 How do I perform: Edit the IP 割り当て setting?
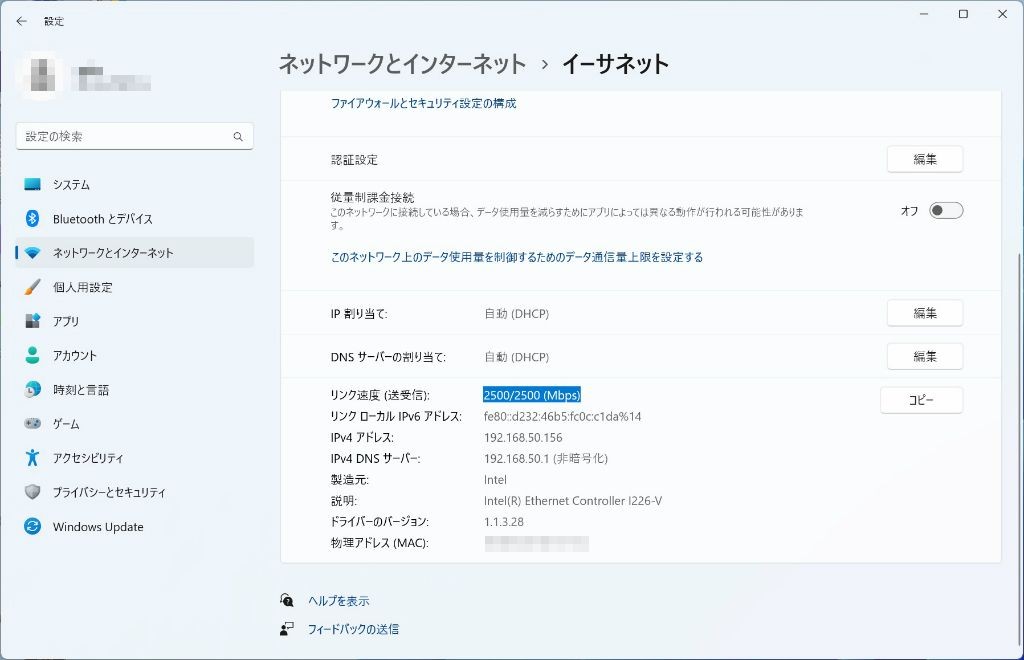click(924, 314)
